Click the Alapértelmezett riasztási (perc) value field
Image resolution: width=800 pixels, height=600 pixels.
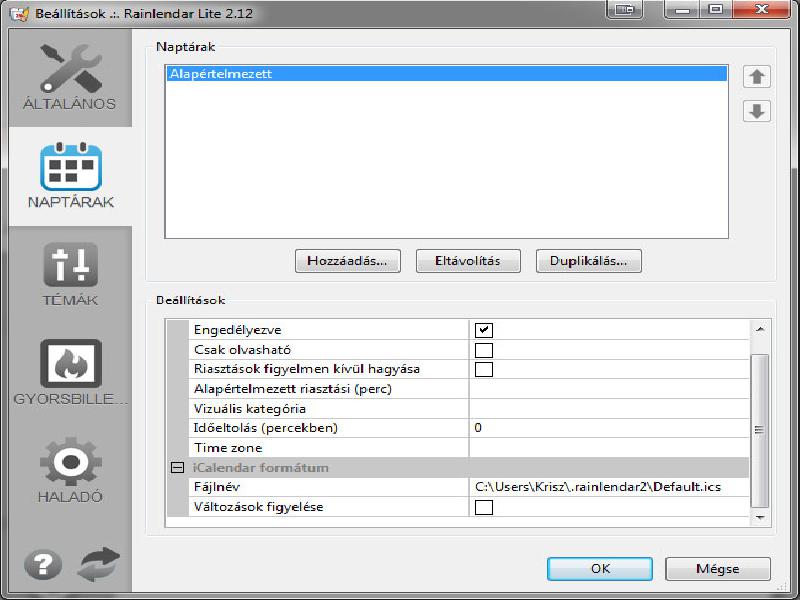[x=609, y=389]
